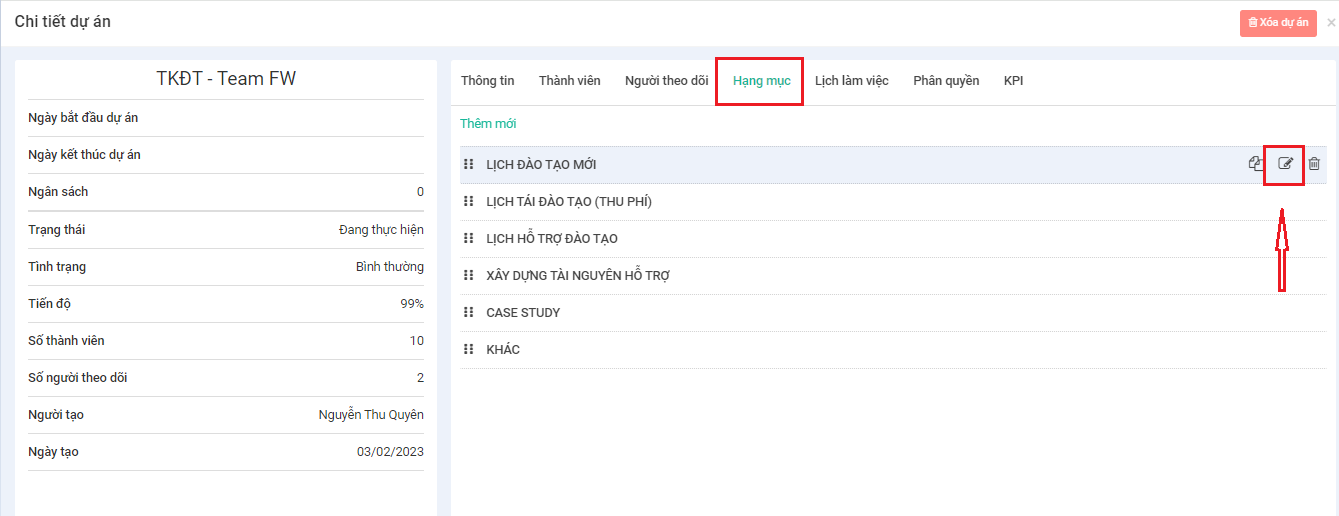The image size is (1339, 516).
Task: Close the Chi tiết dự án dialog
Action: [x=1330, y=23]
